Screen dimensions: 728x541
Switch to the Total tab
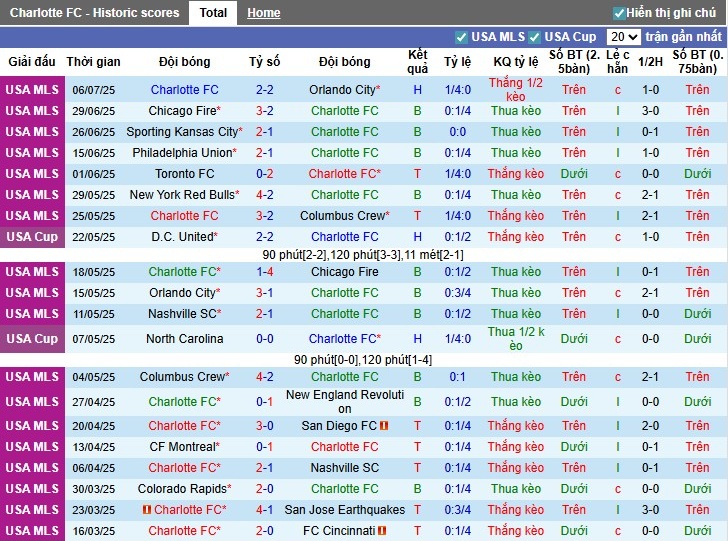[213, 13]
